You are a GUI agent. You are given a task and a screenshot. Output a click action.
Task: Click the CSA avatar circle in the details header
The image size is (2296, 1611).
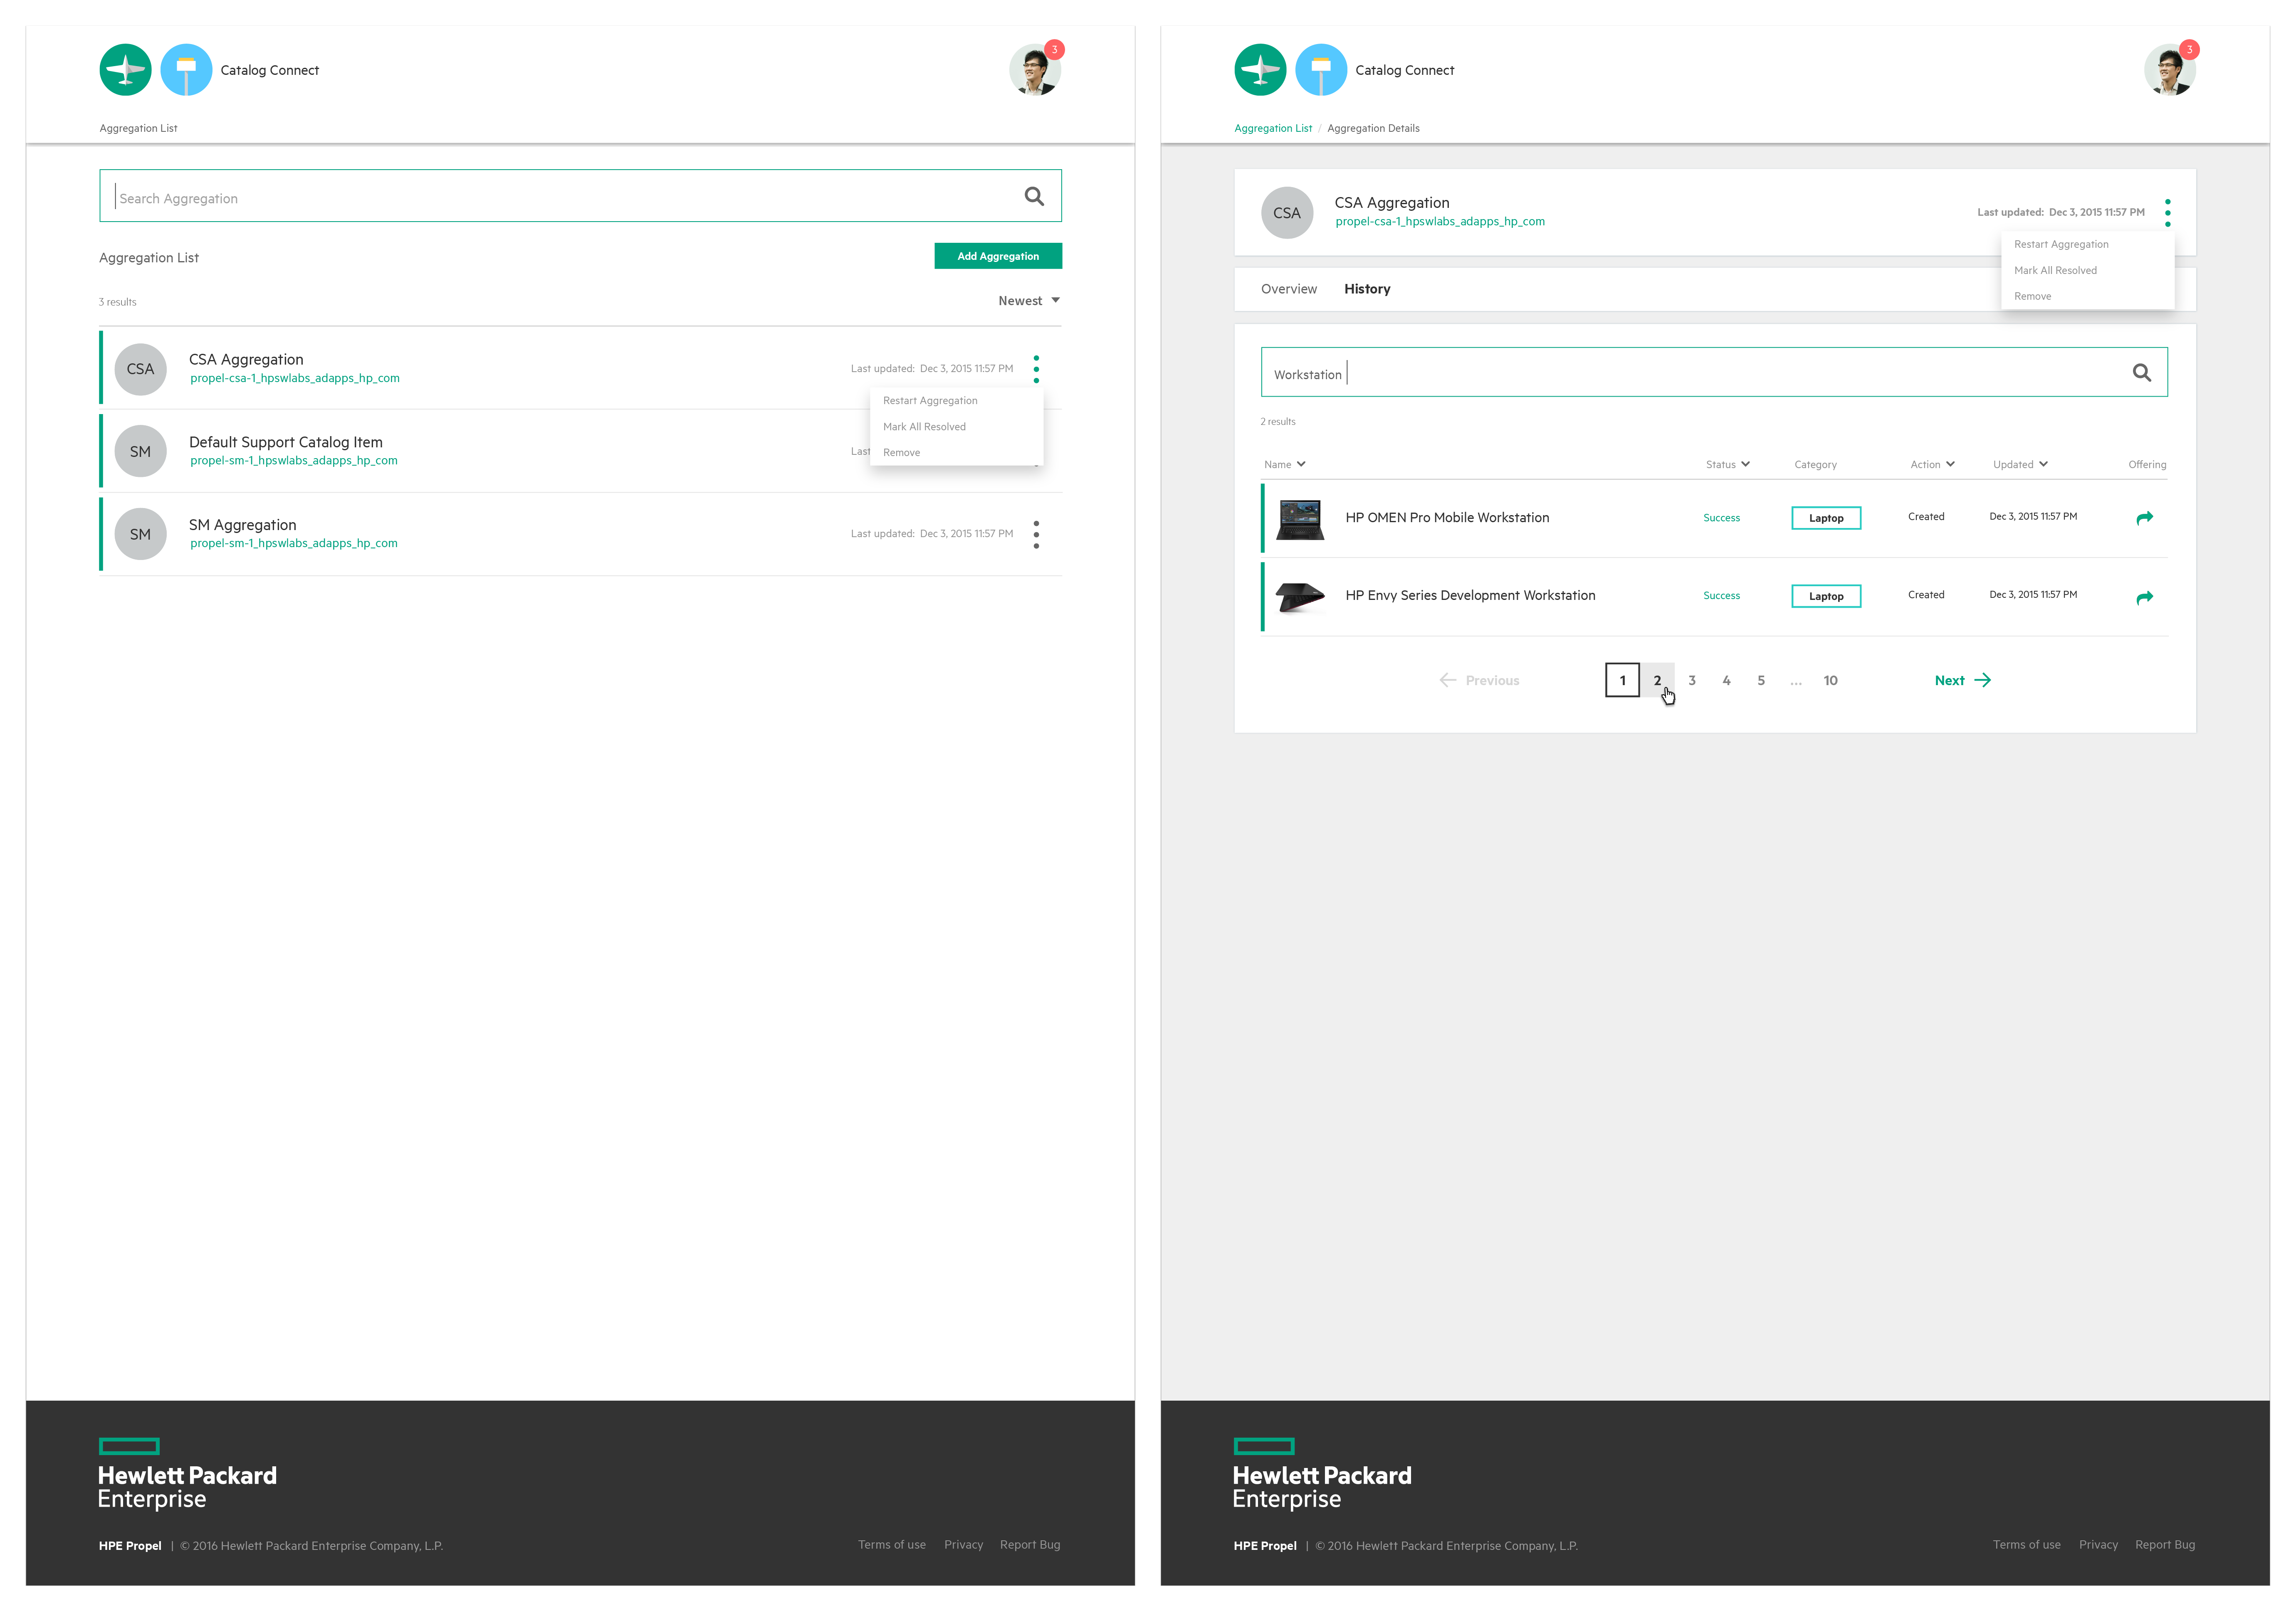pos(1287,213)
